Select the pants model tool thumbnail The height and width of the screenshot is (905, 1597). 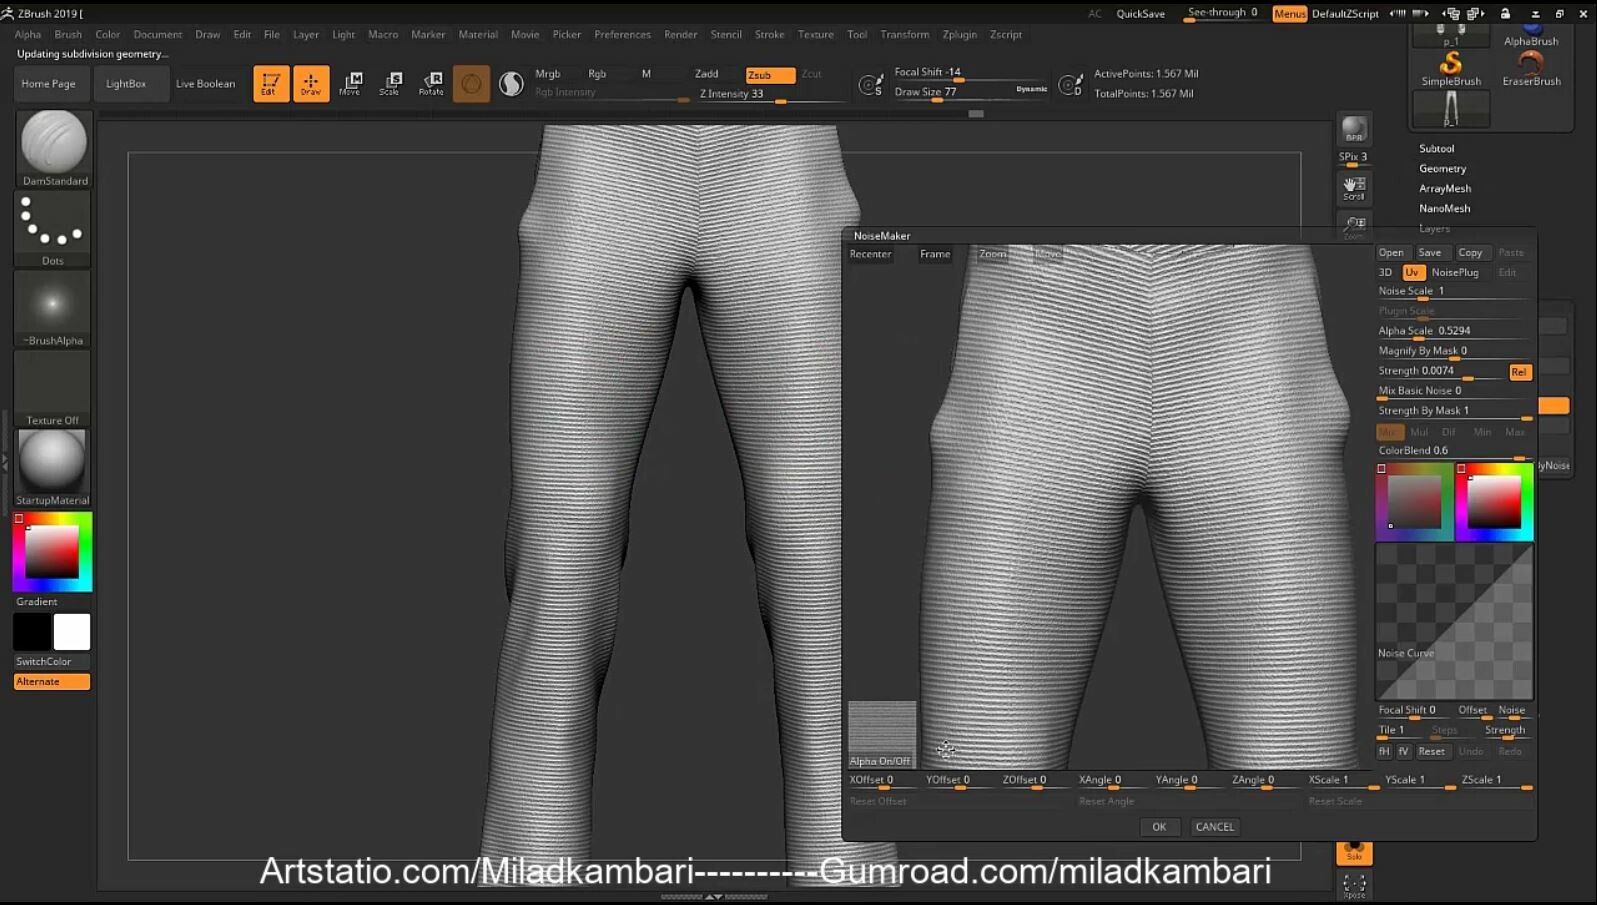click(x=1451, y=109)
